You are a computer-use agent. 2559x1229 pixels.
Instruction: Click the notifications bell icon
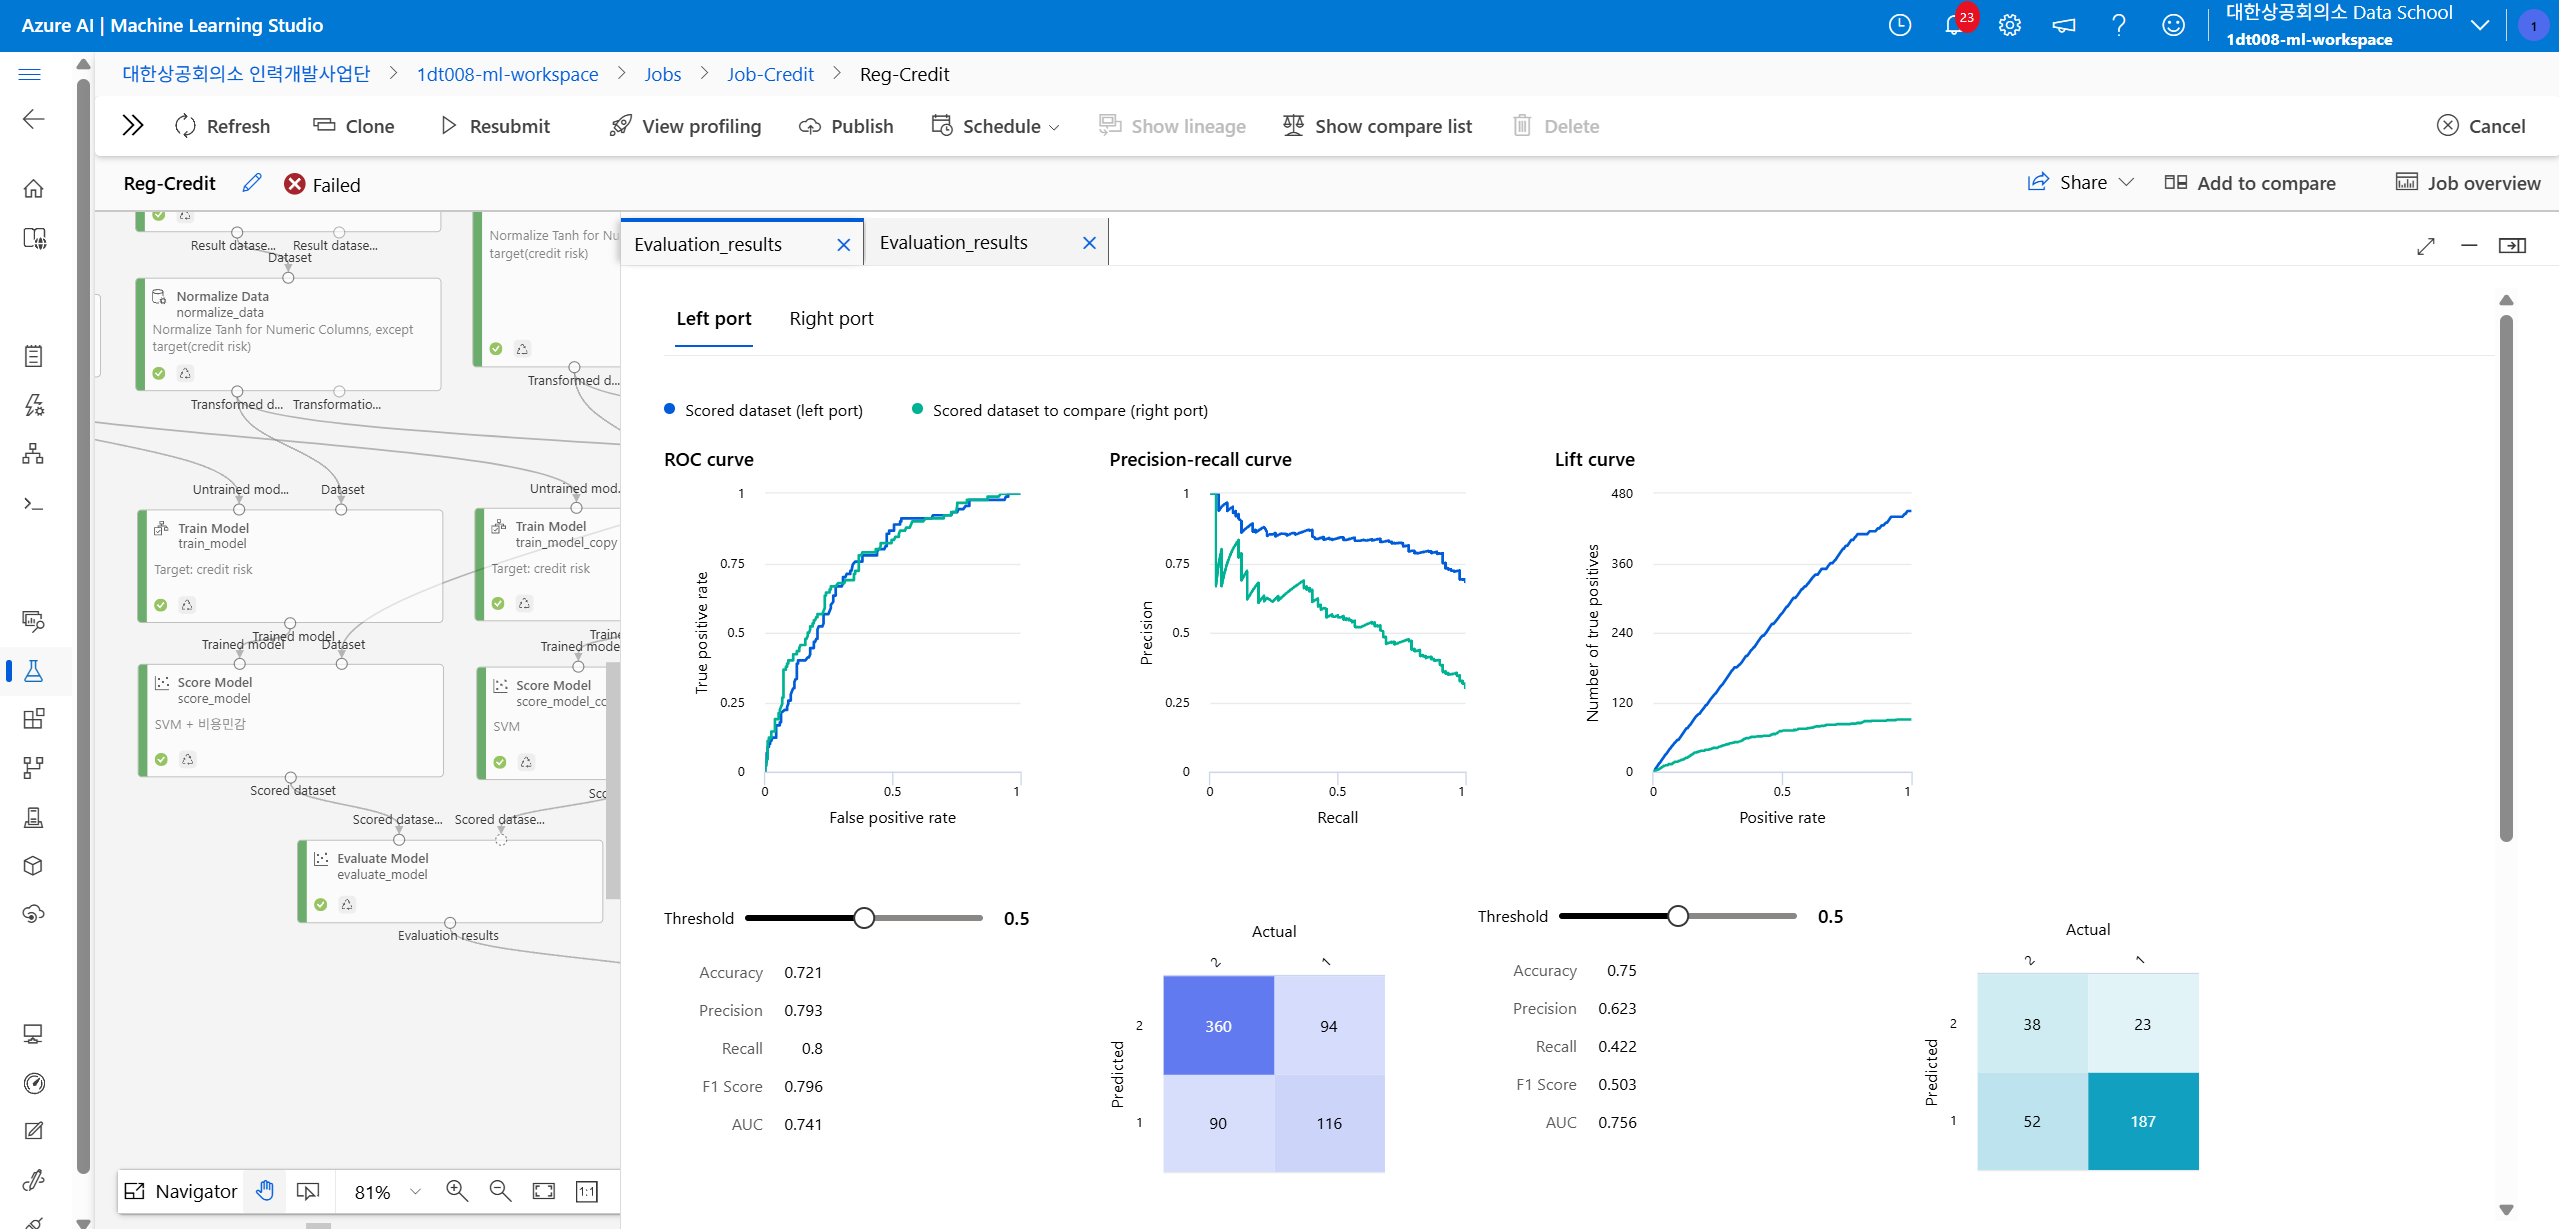[x=1953, y=25]
